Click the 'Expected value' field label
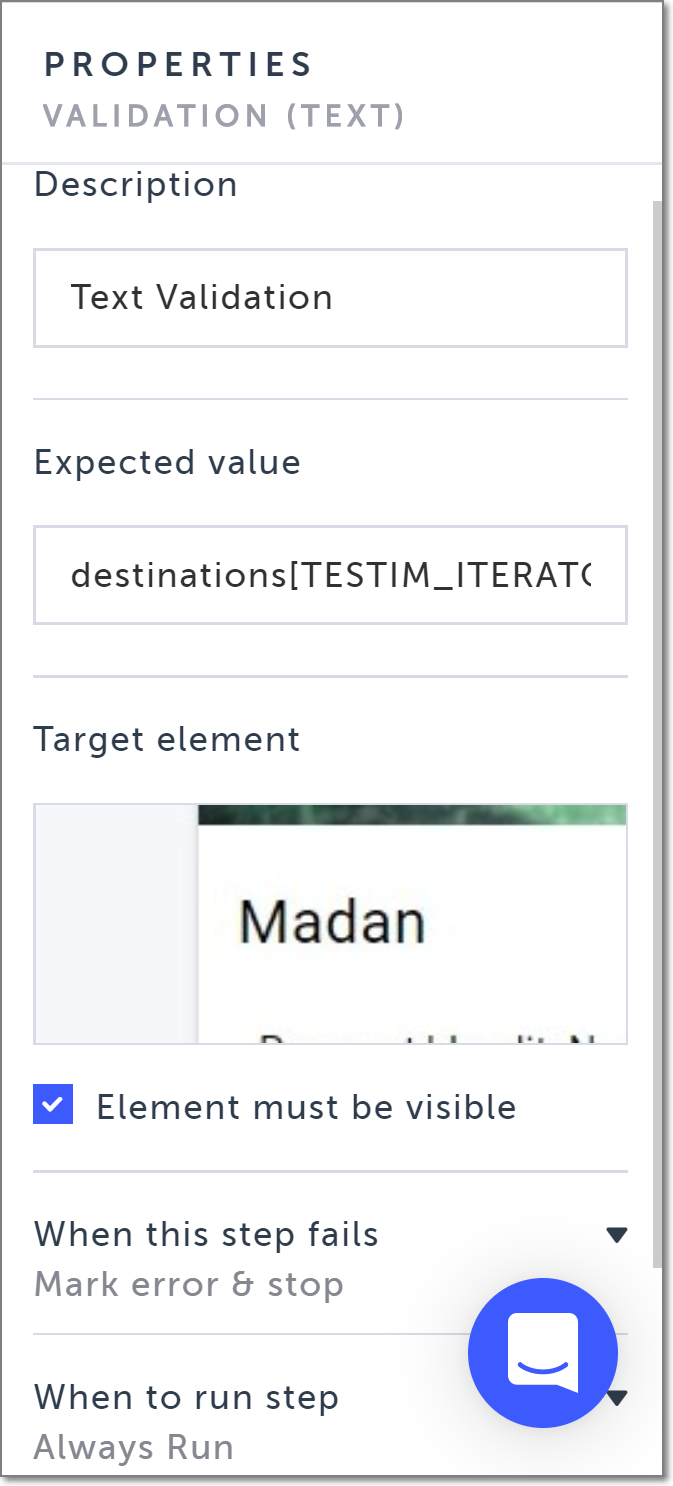The width and height of the screenshot is (673, 1486). coord(167,462)
